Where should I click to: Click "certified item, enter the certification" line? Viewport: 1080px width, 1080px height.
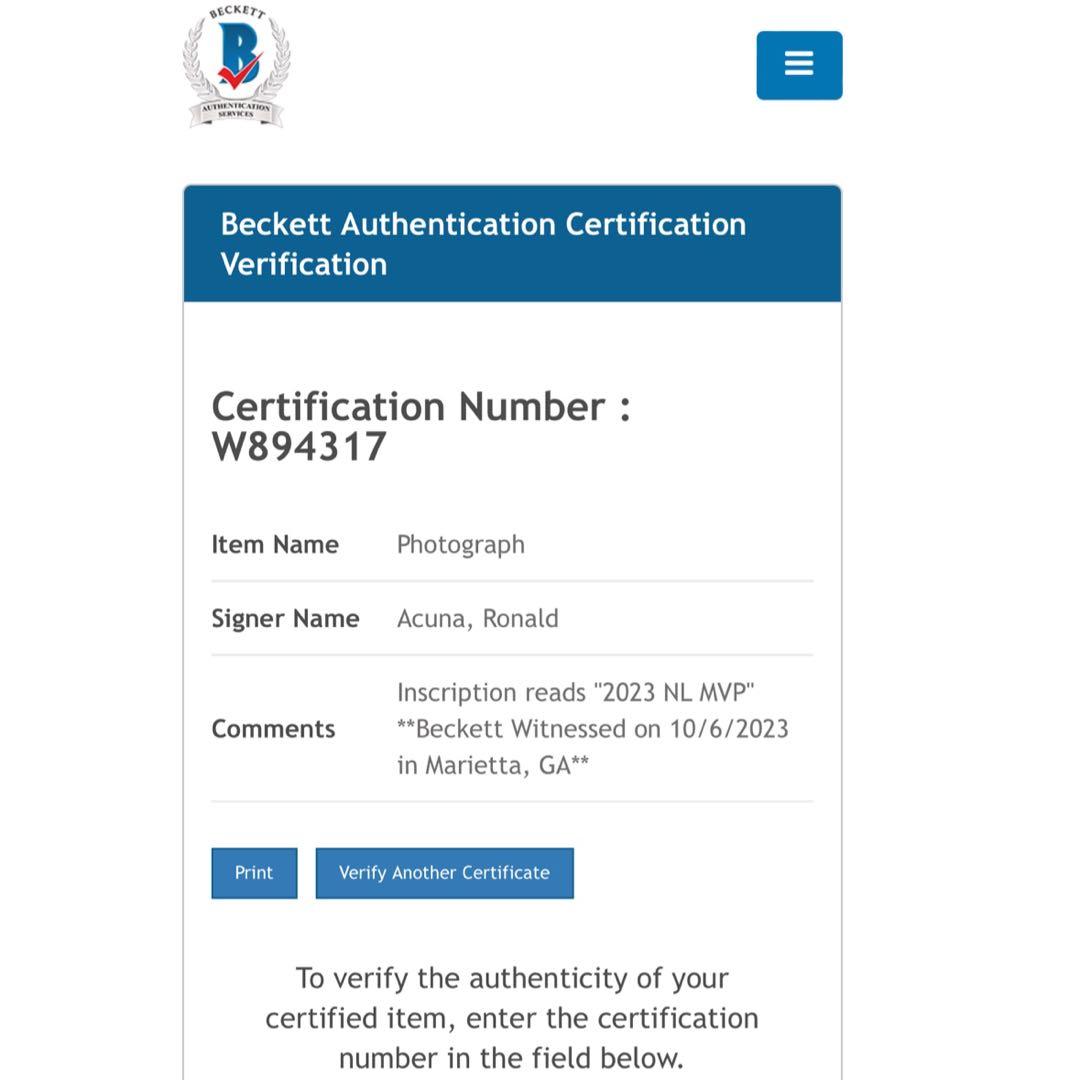point(511,1018)
